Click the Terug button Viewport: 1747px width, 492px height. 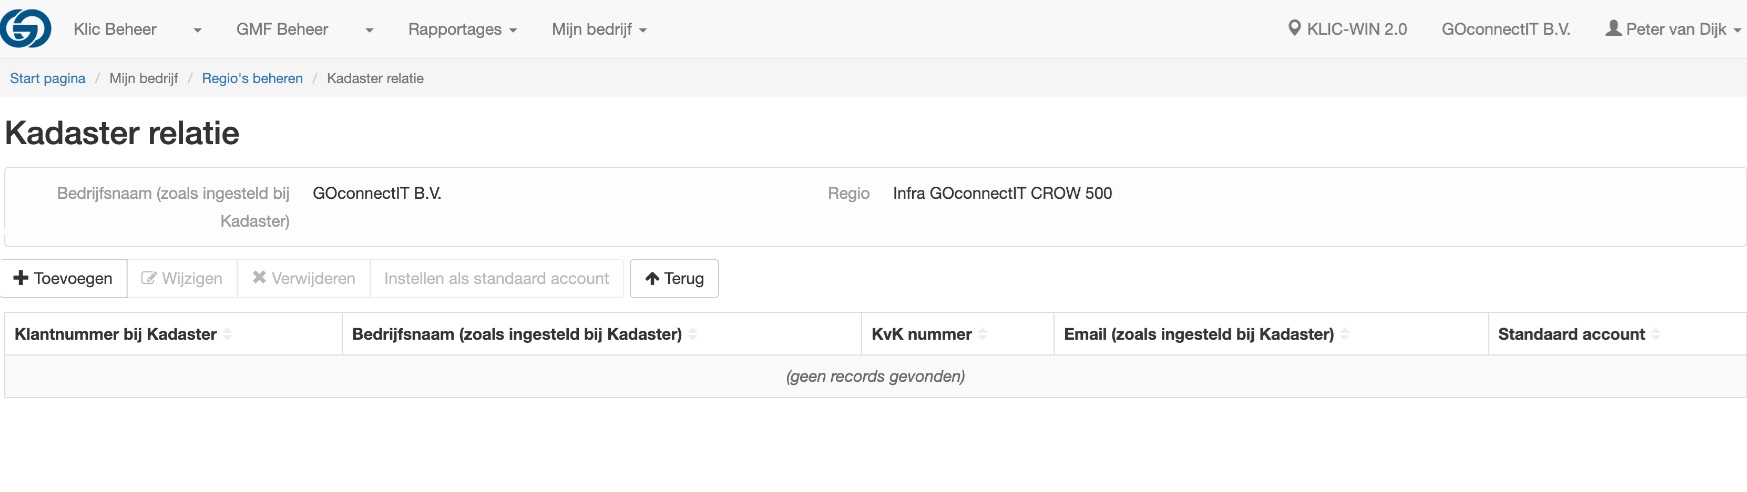point(674,278)
